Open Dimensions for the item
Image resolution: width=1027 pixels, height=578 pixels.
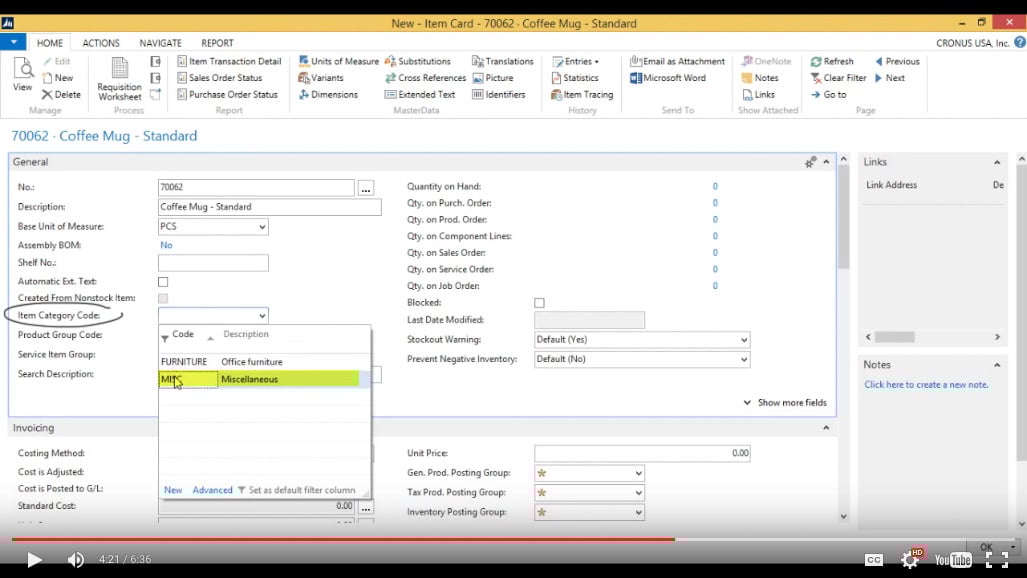(328, 94)
